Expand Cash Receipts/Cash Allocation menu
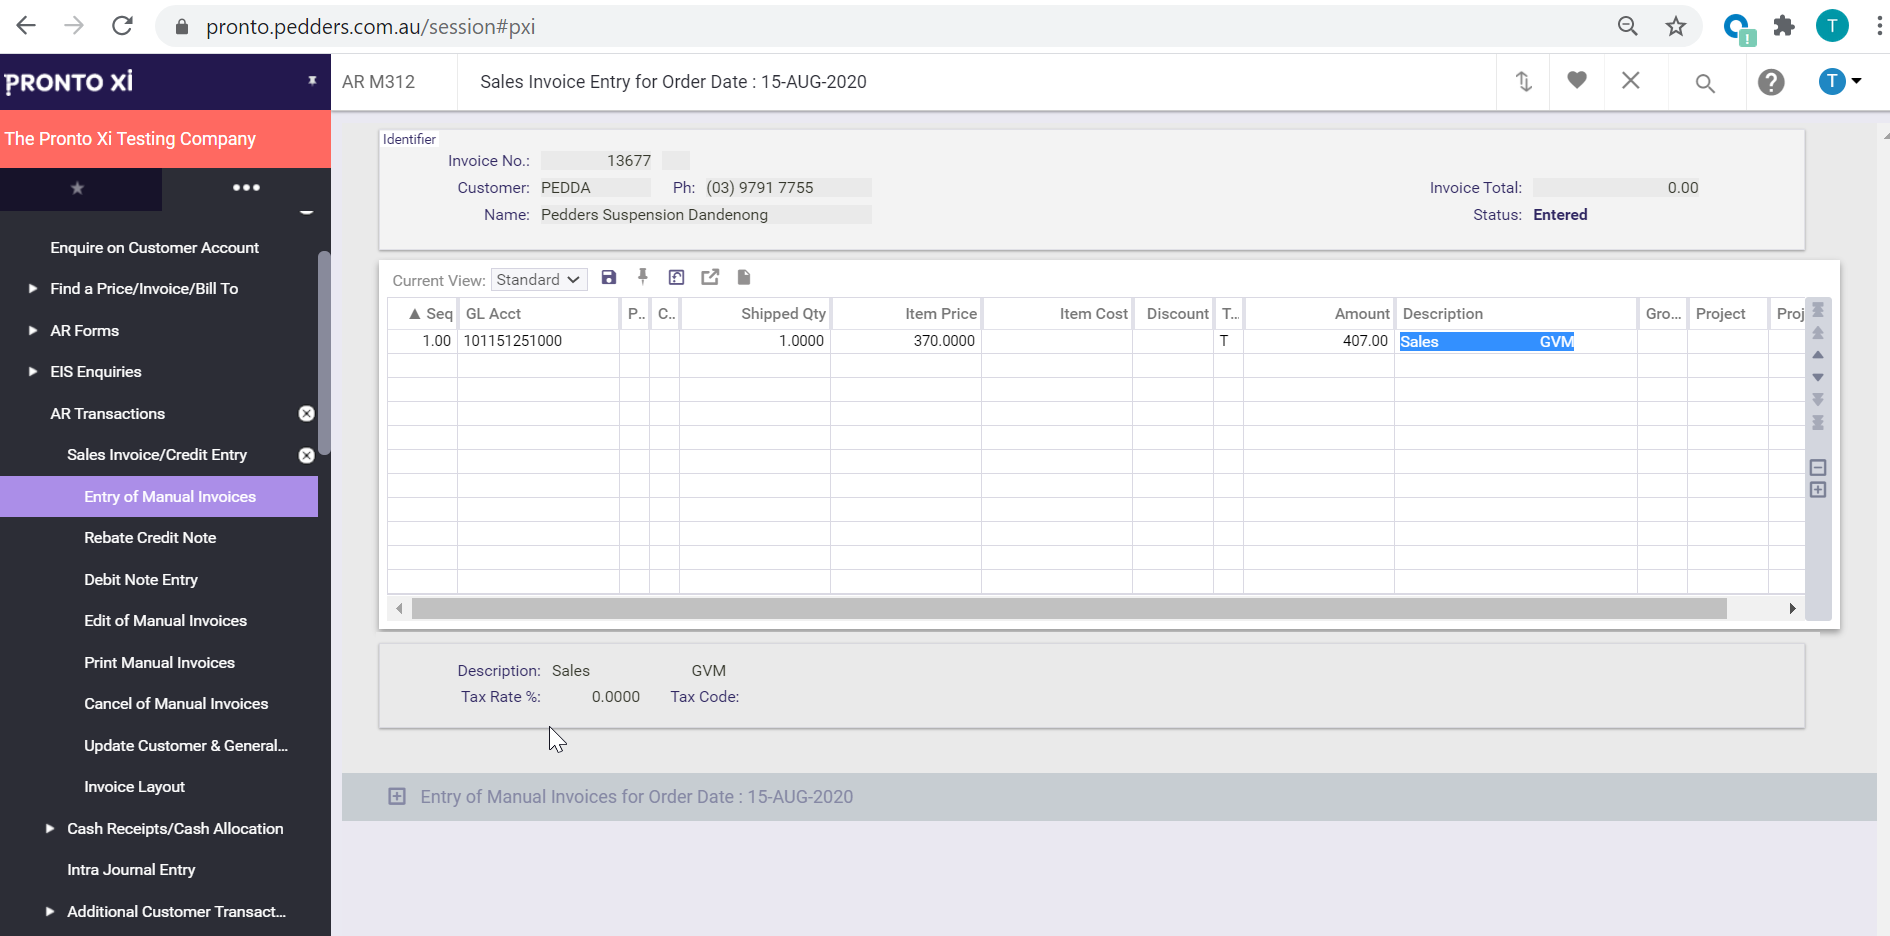The height and width of the screenshot is (936, 1890). (50, 828)
